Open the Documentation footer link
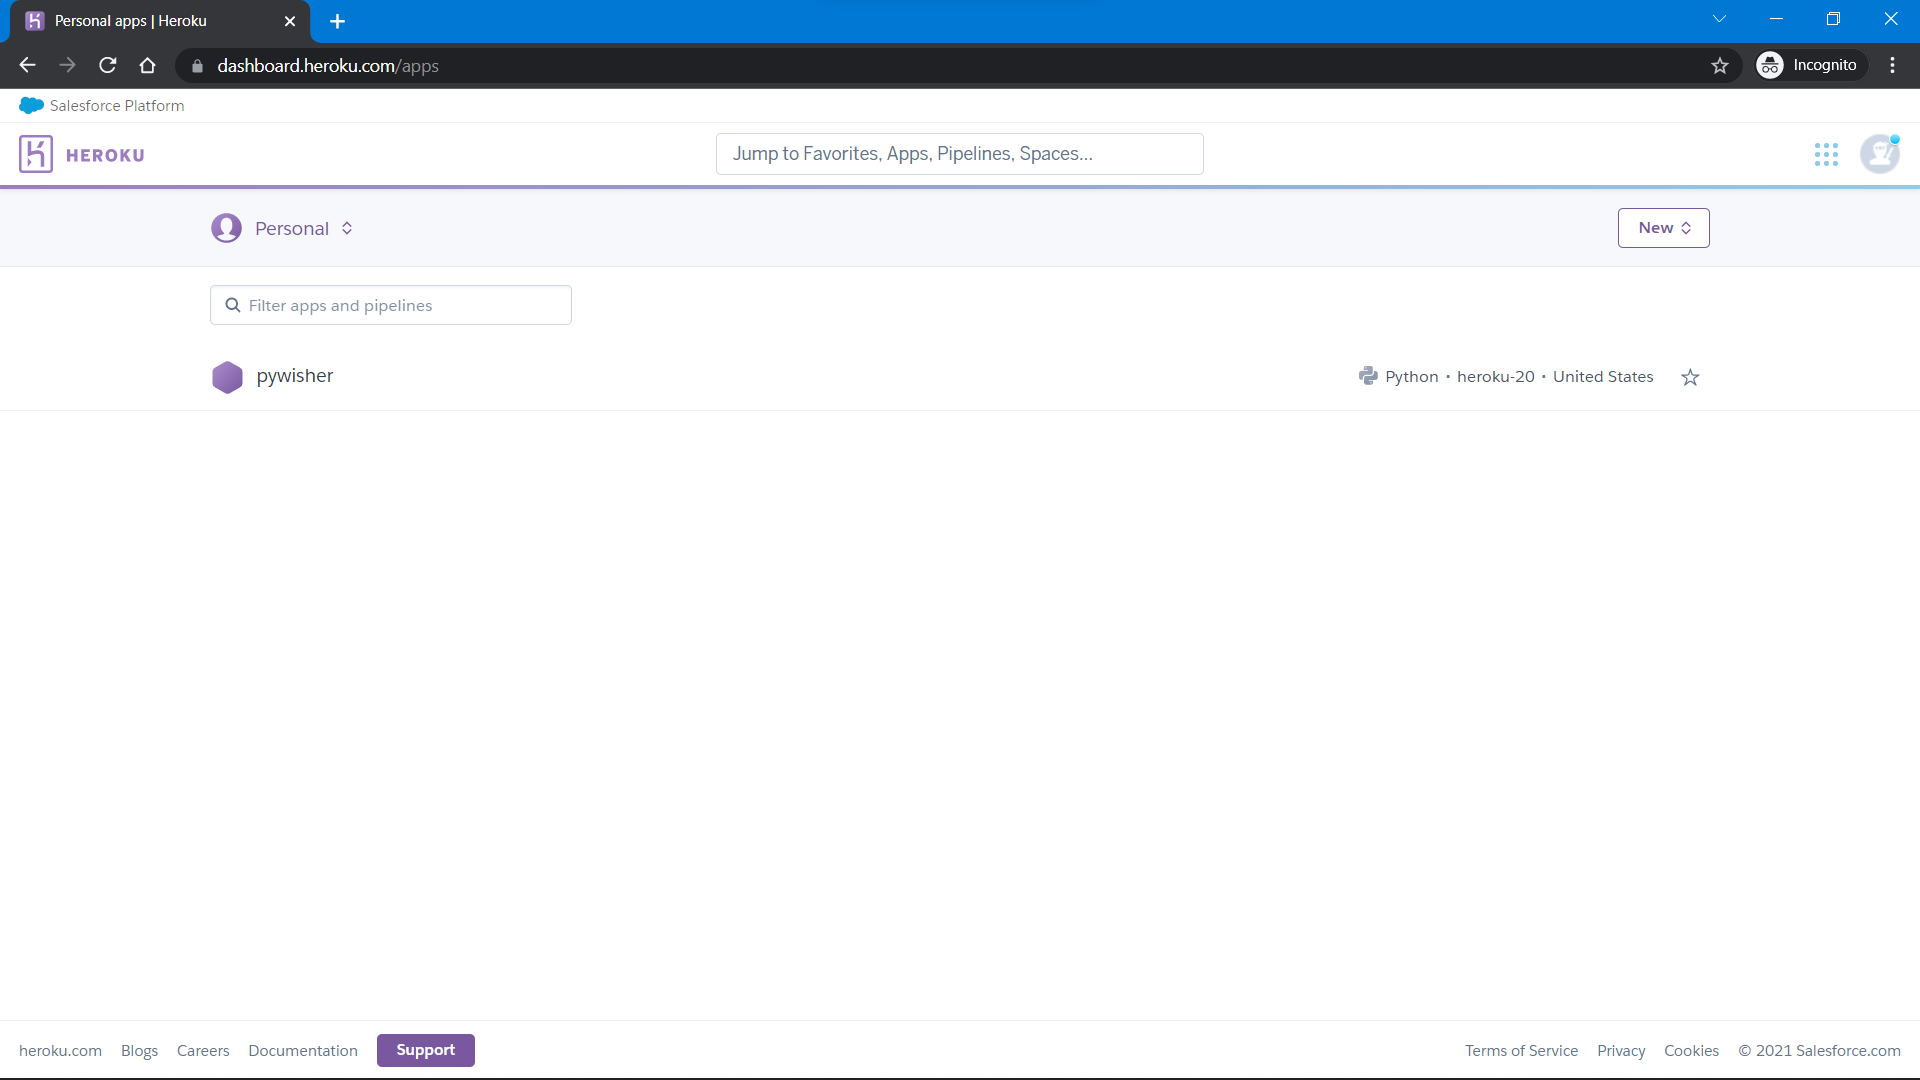1920x1080 pixels. [303, 1051]
